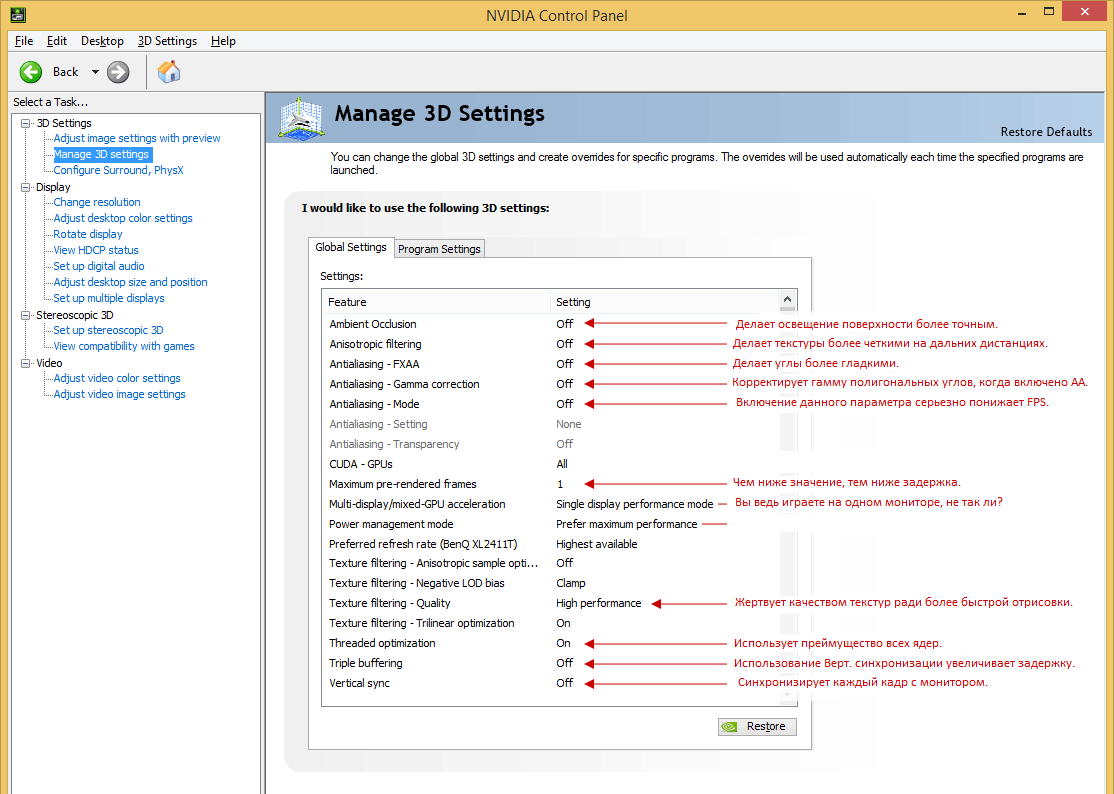The height and width of the screenshot is (794, 1114).
Task: Open the 3D Settings menu
Action: 167,41
